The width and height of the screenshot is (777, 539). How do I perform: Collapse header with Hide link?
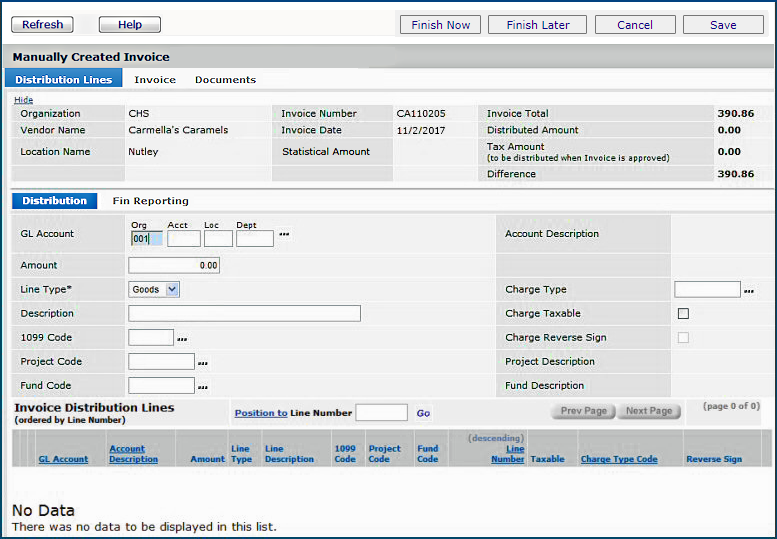[x=23, y=100]
